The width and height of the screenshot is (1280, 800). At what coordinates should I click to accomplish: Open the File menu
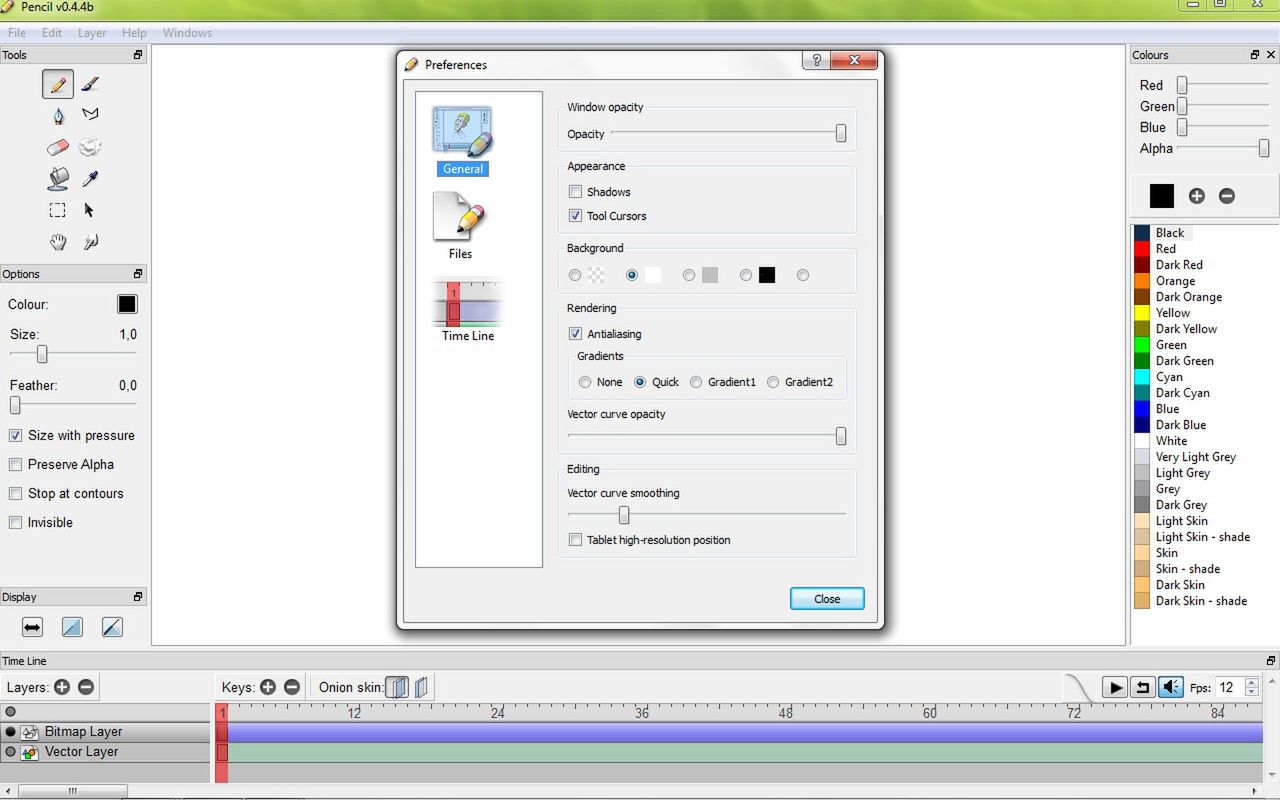click(17, 33)
